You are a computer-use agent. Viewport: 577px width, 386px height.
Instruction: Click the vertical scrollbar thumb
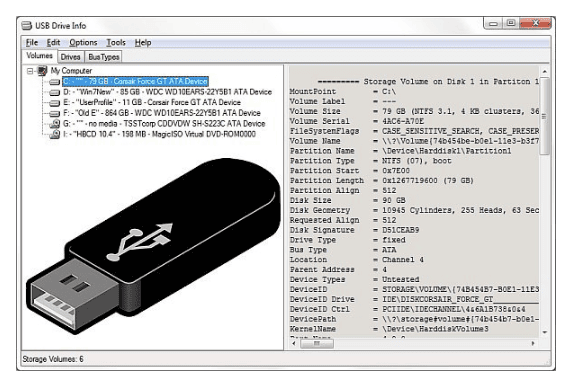[545, 116]
